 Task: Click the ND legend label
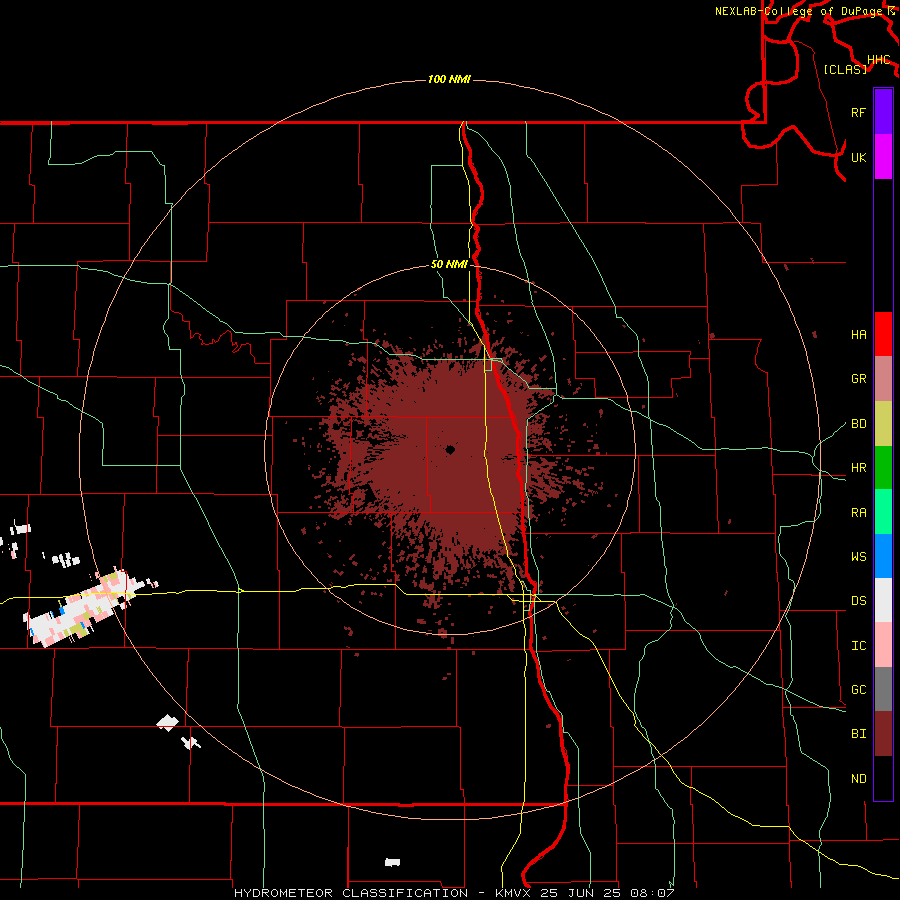858,779
